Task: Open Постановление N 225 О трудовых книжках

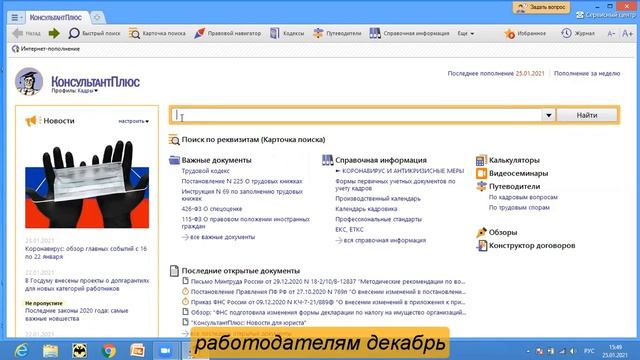Action: [x=242, y=181]
